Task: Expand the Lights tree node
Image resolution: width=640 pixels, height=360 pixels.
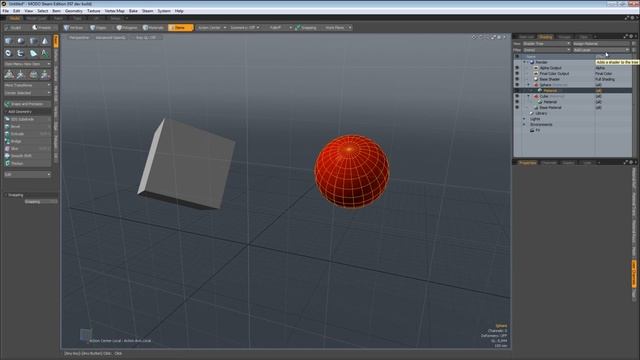Action: pos(524,119)
